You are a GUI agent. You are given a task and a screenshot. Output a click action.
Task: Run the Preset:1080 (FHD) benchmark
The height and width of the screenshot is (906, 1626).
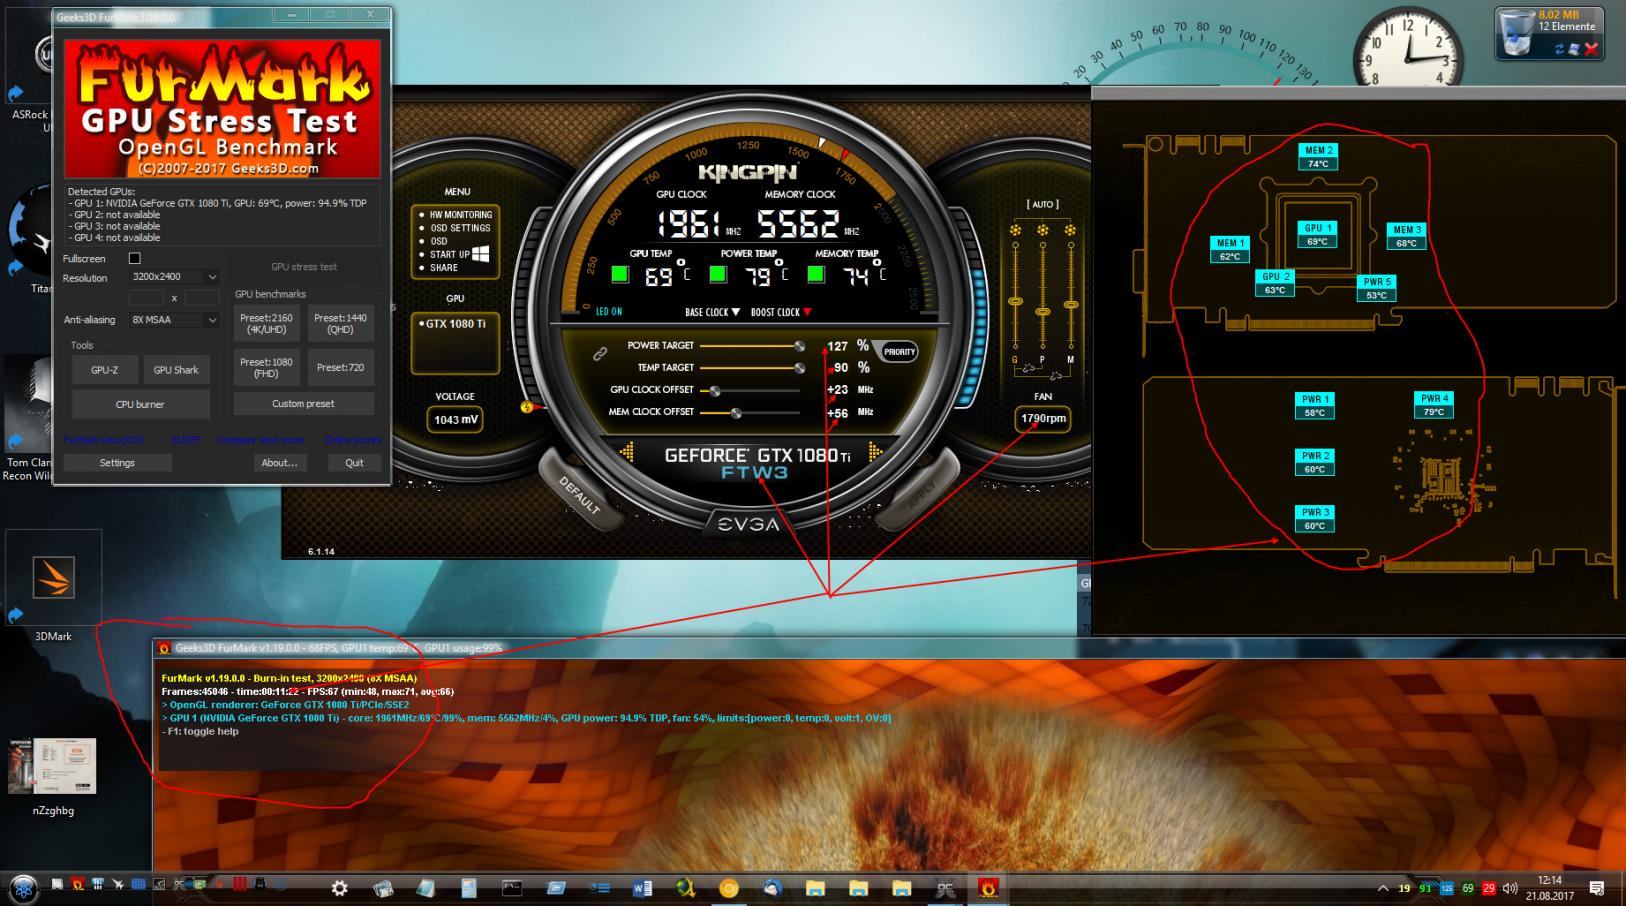(266, 368)
